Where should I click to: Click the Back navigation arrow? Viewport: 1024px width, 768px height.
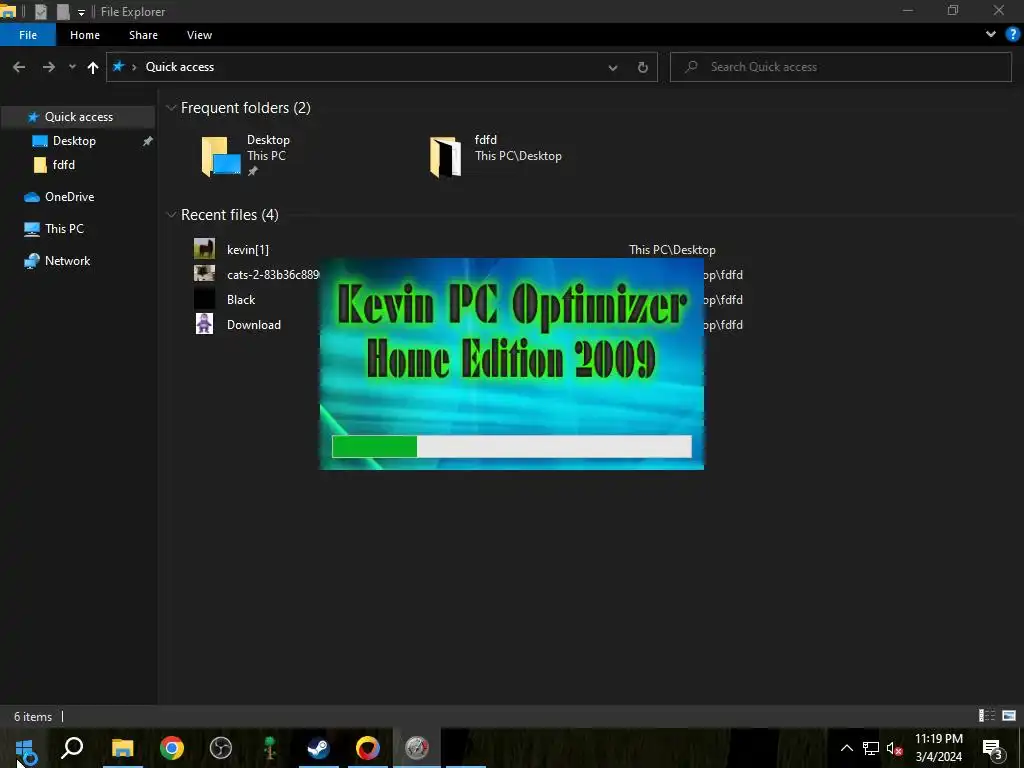coord(19,67)
